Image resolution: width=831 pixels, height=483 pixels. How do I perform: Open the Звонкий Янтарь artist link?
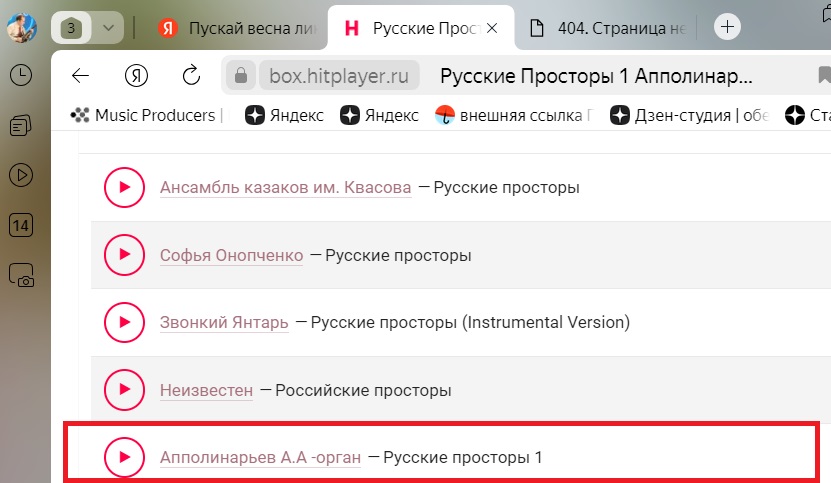pyautogui.click(x=224, y=322)
